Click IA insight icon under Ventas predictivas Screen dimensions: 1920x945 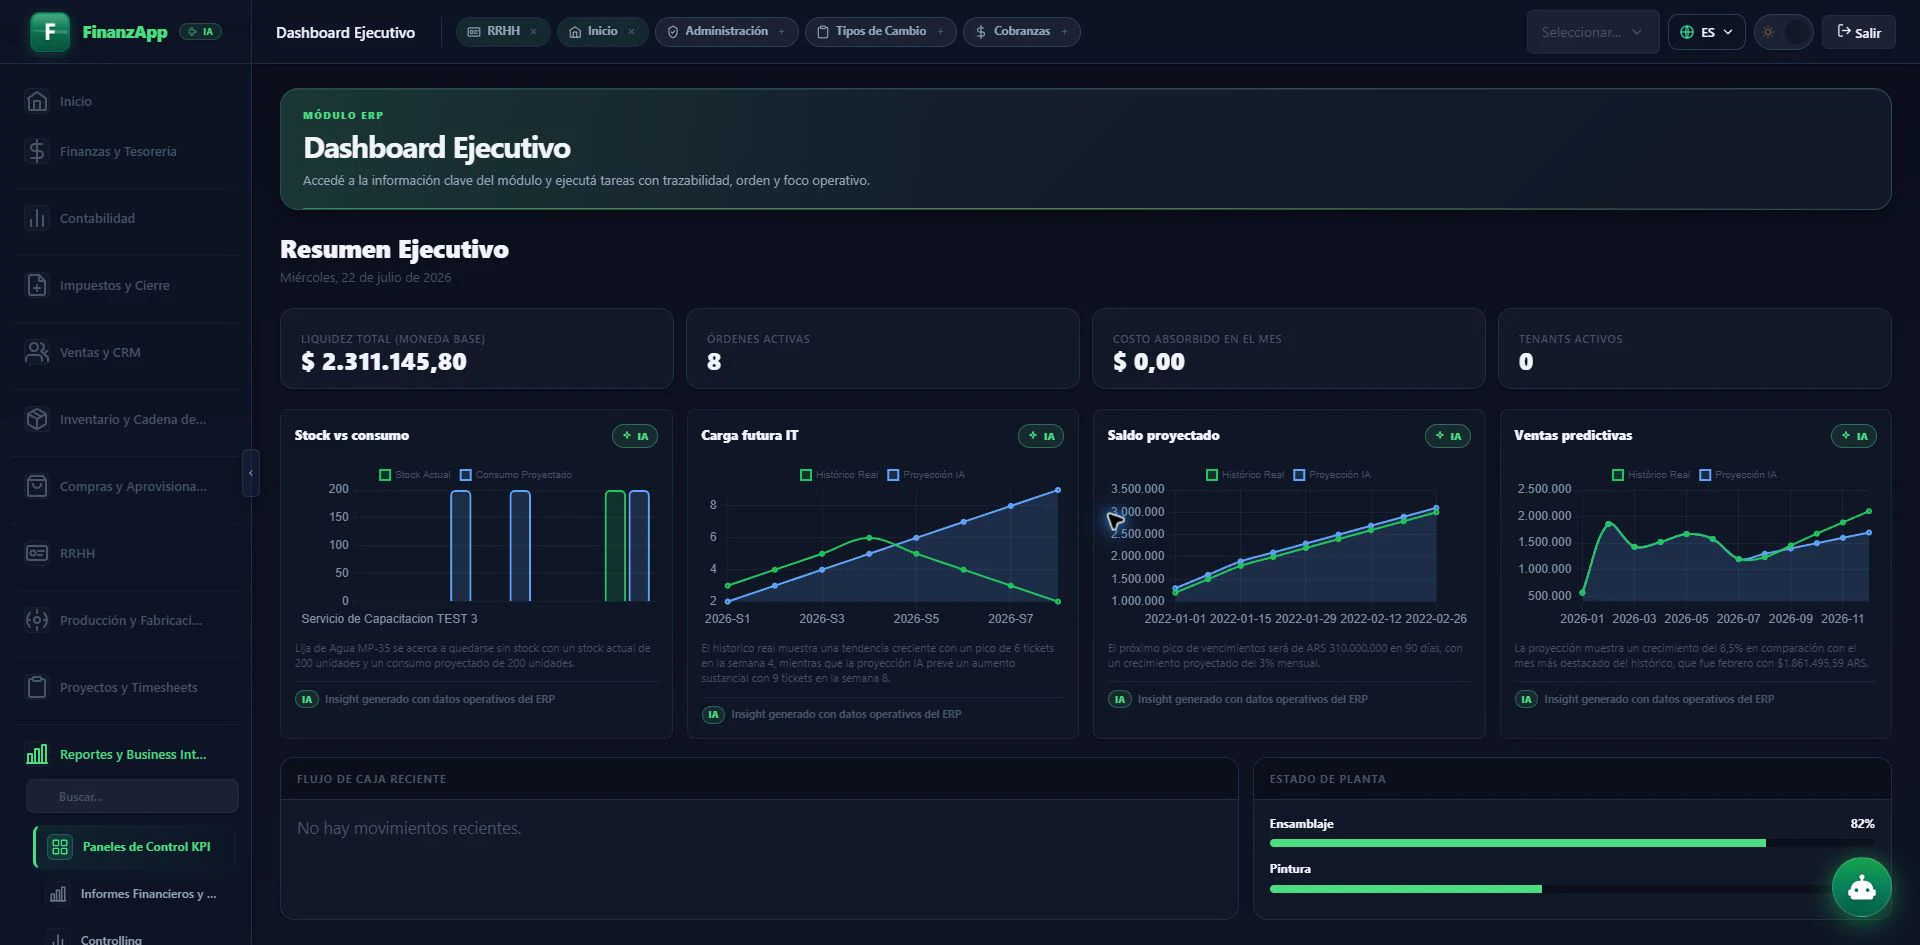point(1526,699)
